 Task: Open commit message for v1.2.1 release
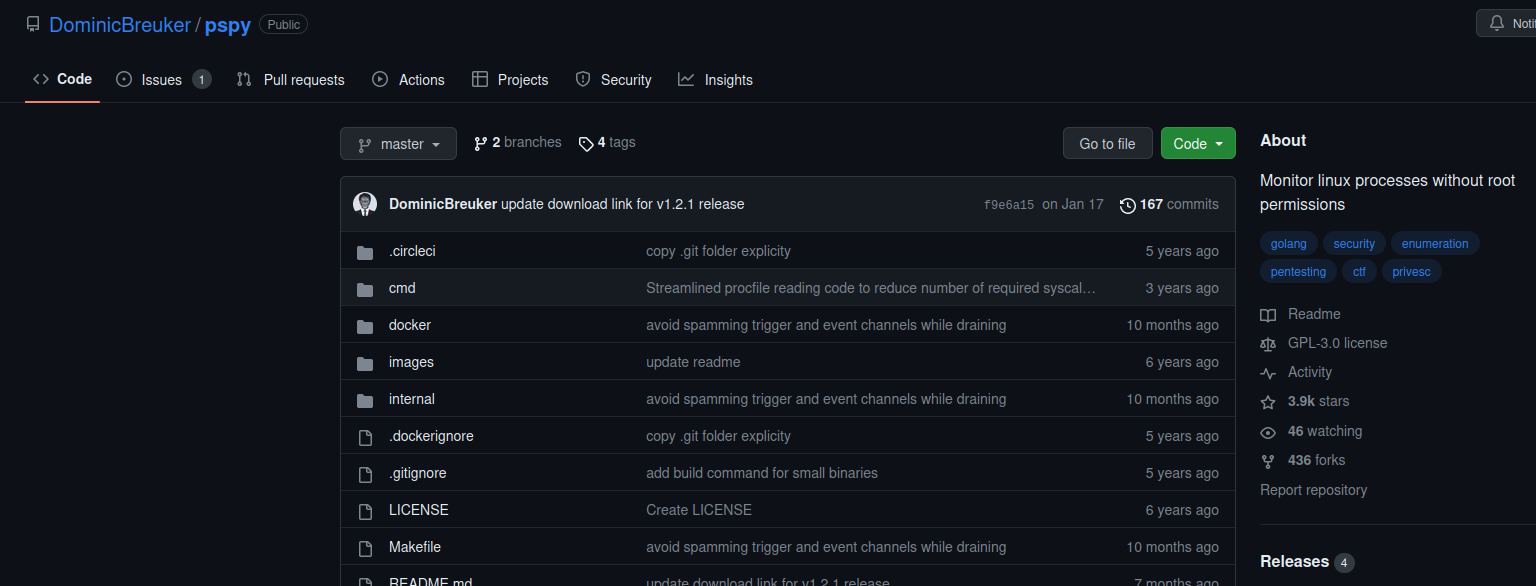pos(623,204)
